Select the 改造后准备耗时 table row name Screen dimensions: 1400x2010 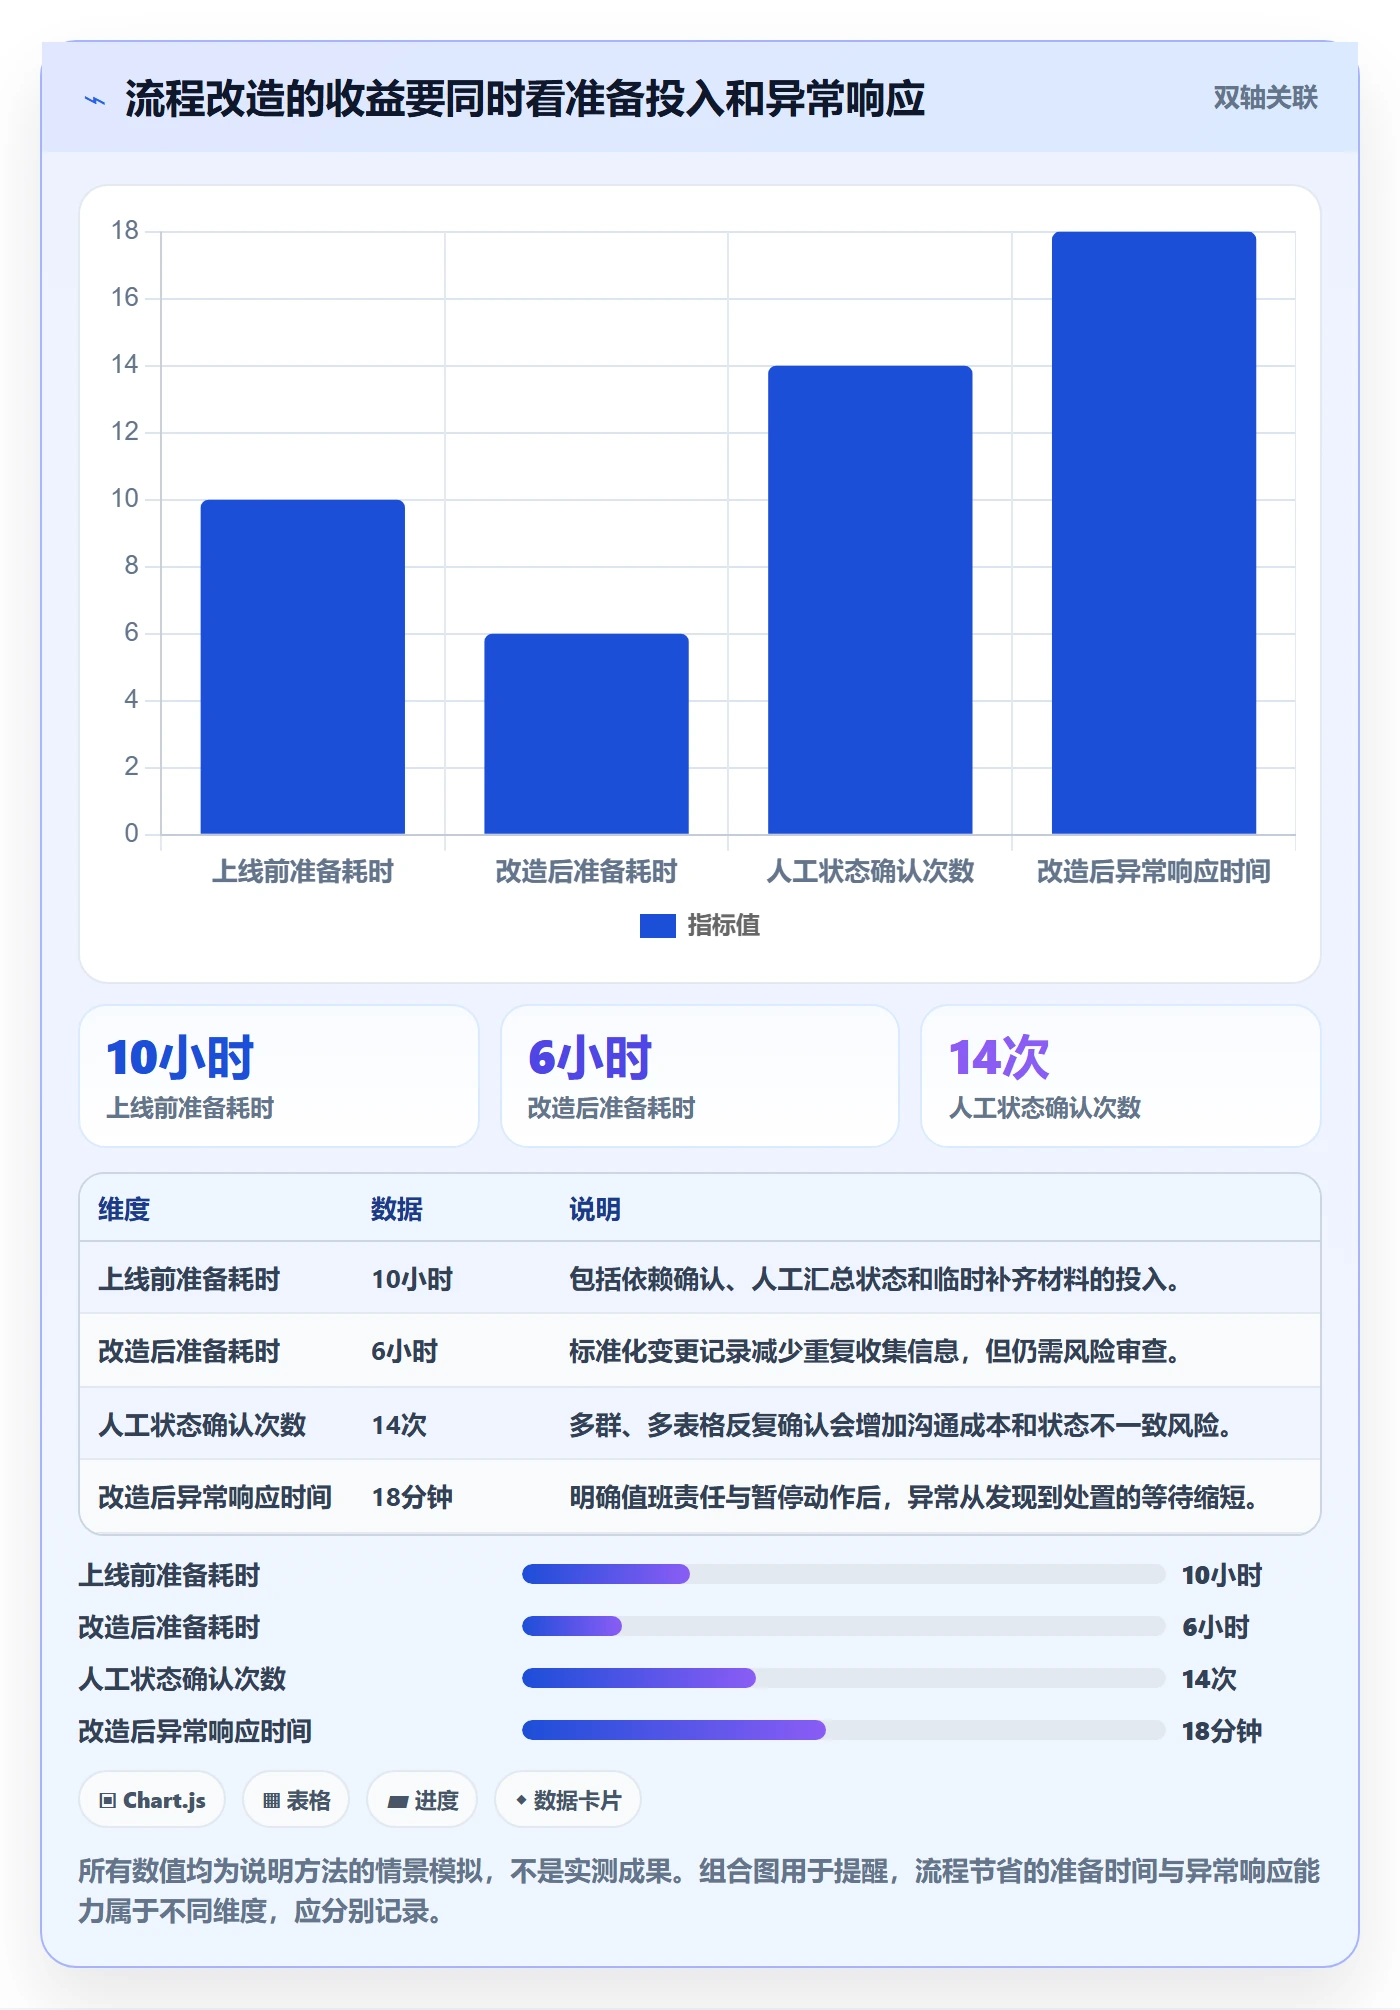click(189, 1351)
